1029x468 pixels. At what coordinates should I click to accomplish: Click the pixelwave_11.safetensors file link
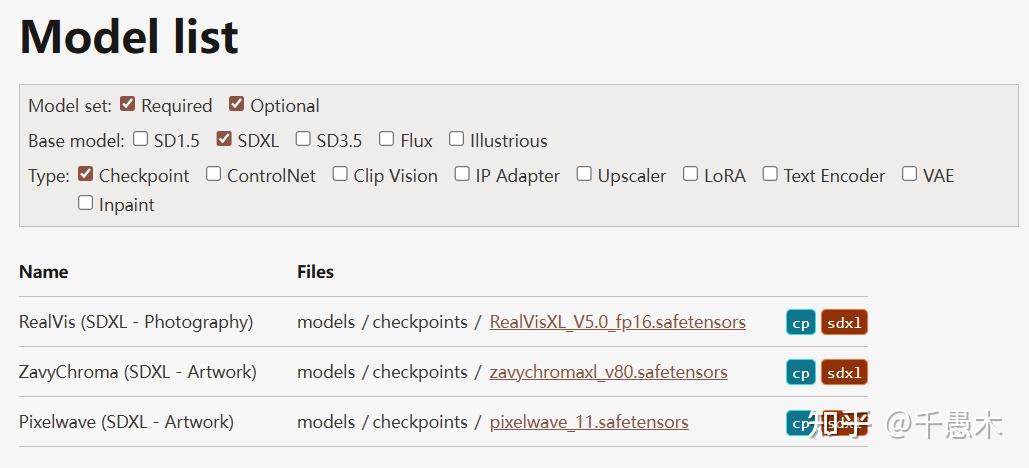[x=588, y=422]
